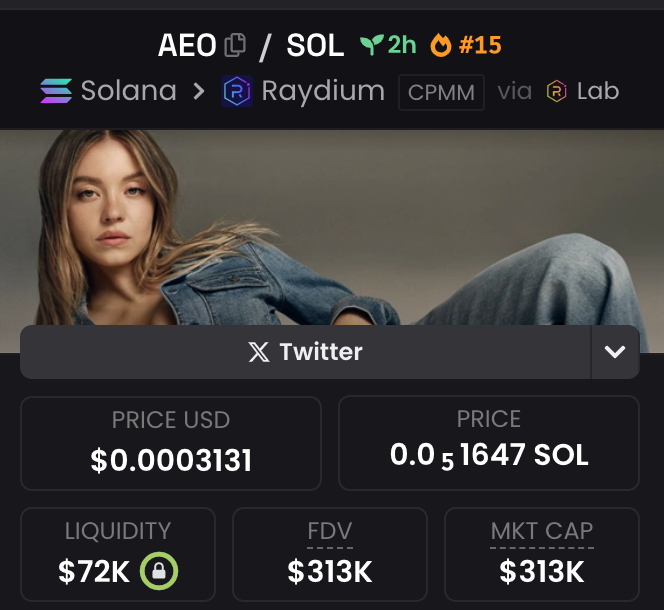This screenshot has width=664, height=610.
Task: Click the Solana chain logo
Action: click(56, 91)
